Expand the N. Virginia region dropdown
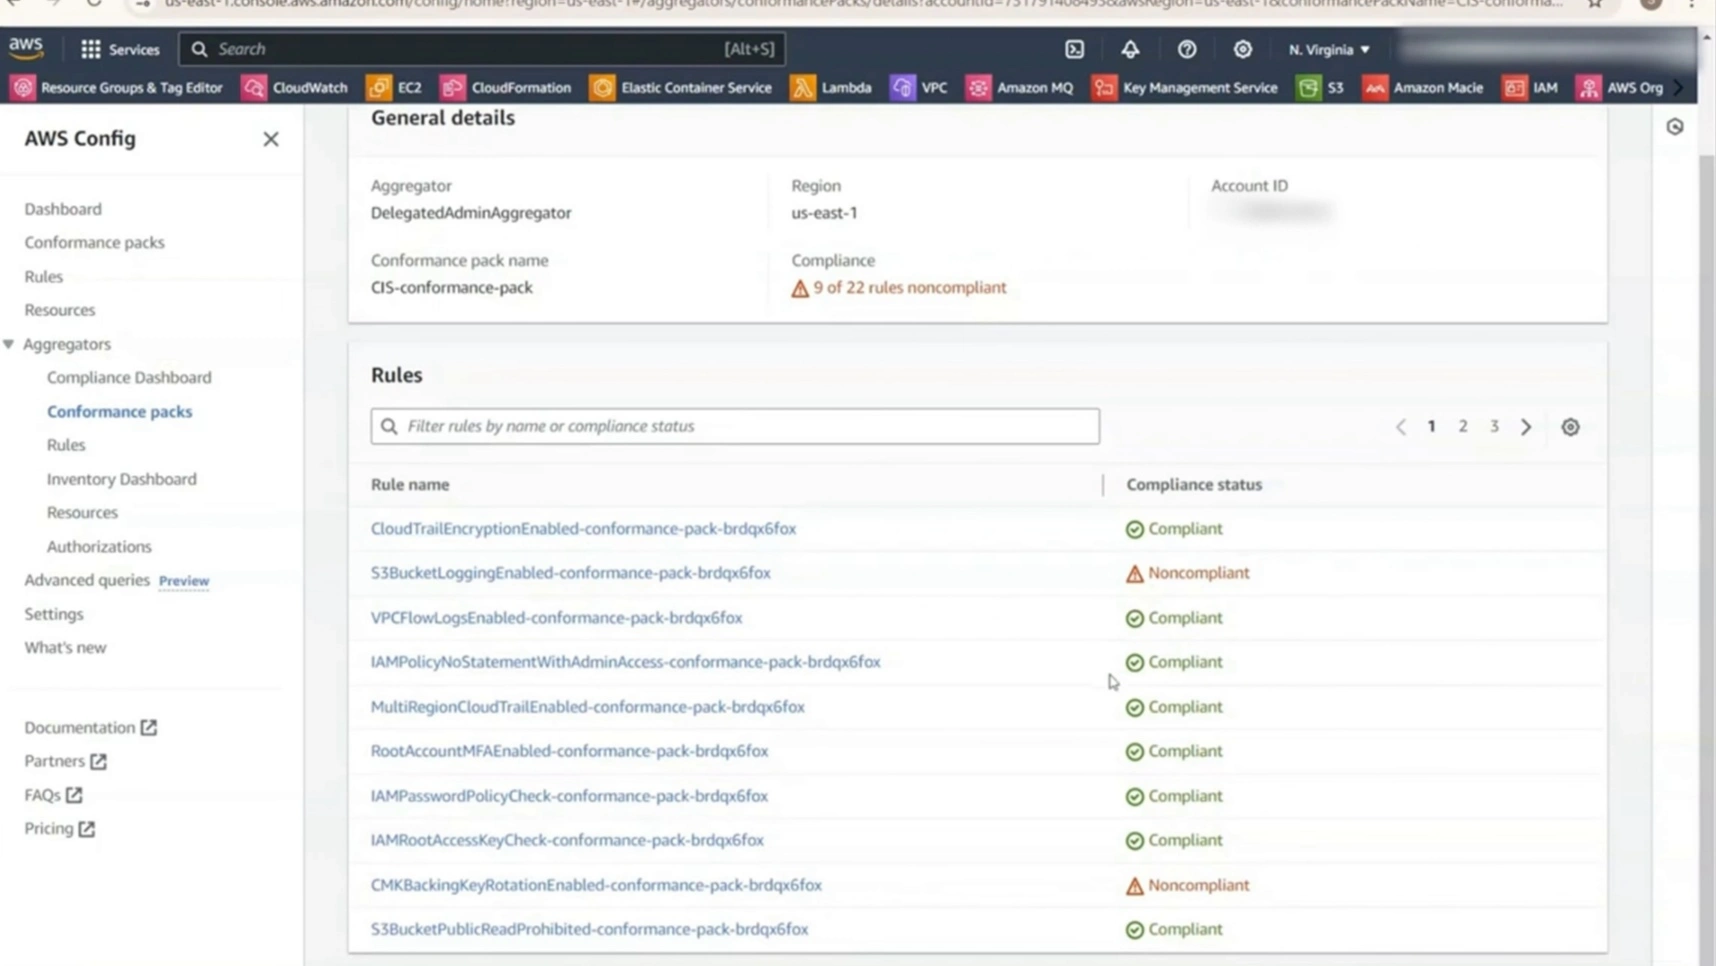 tap(1328, 49)
